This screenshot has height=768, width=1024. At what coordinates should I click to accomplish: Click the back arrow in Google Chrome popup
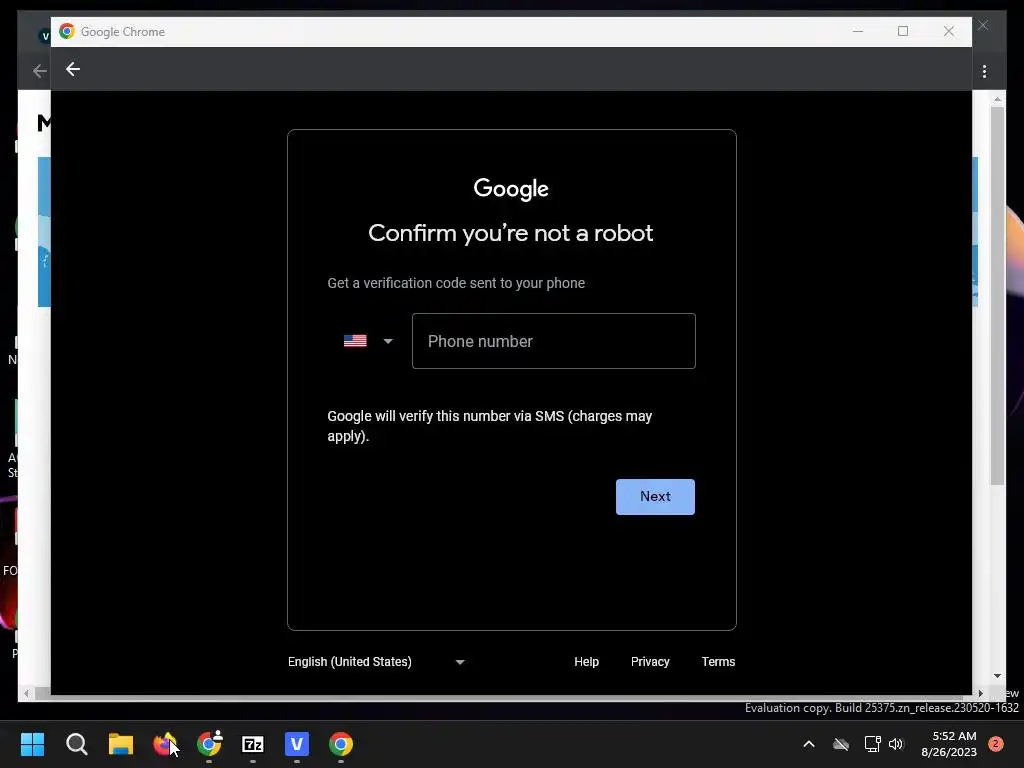pyautogui.click(x=72, y=69)
